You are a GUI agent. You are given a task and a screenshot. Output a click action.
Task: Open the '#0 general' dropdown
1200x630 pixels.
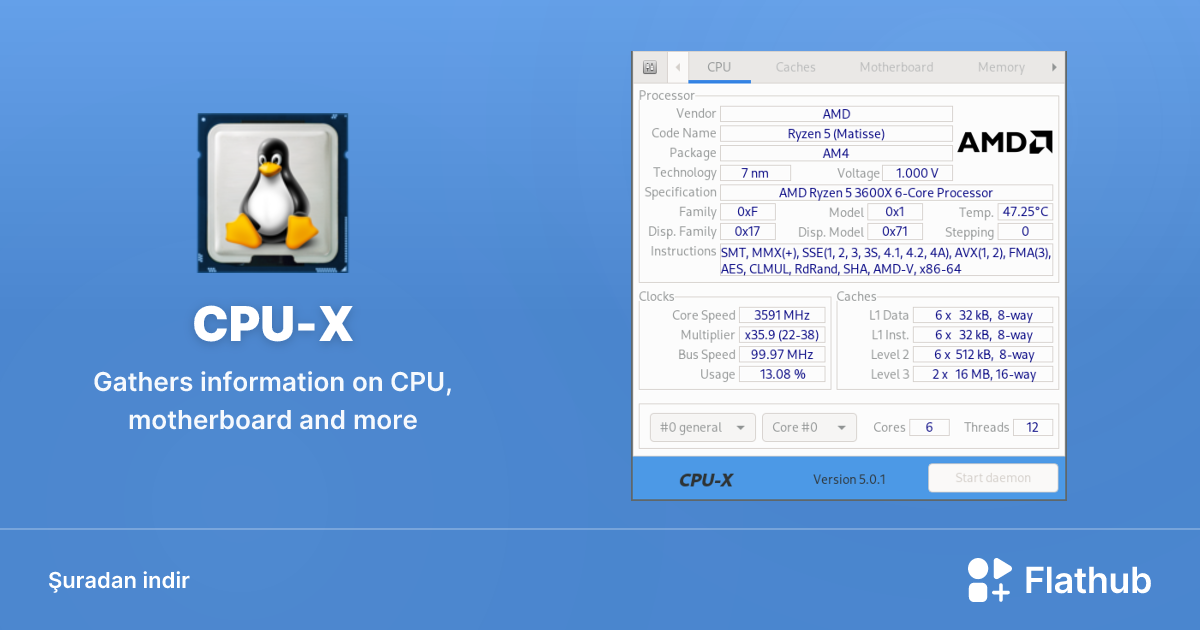(702, 427)
